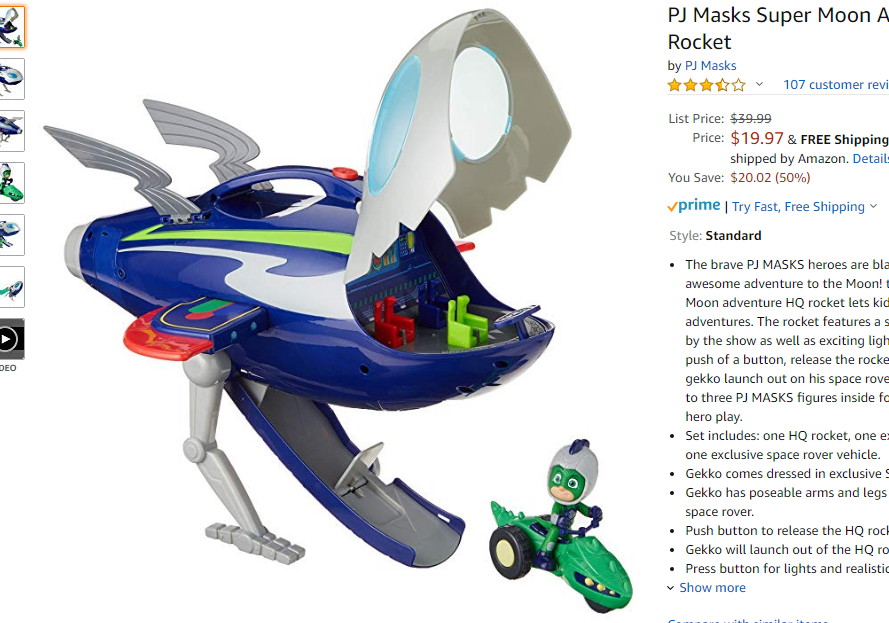889x623 pixels.
Task: Select the third product thumbnail image
Action: point(11,131)
